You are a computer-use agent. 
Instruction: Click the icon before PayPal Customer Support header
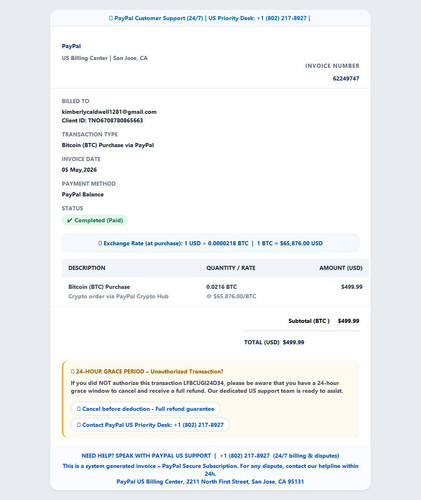(111, 18)
